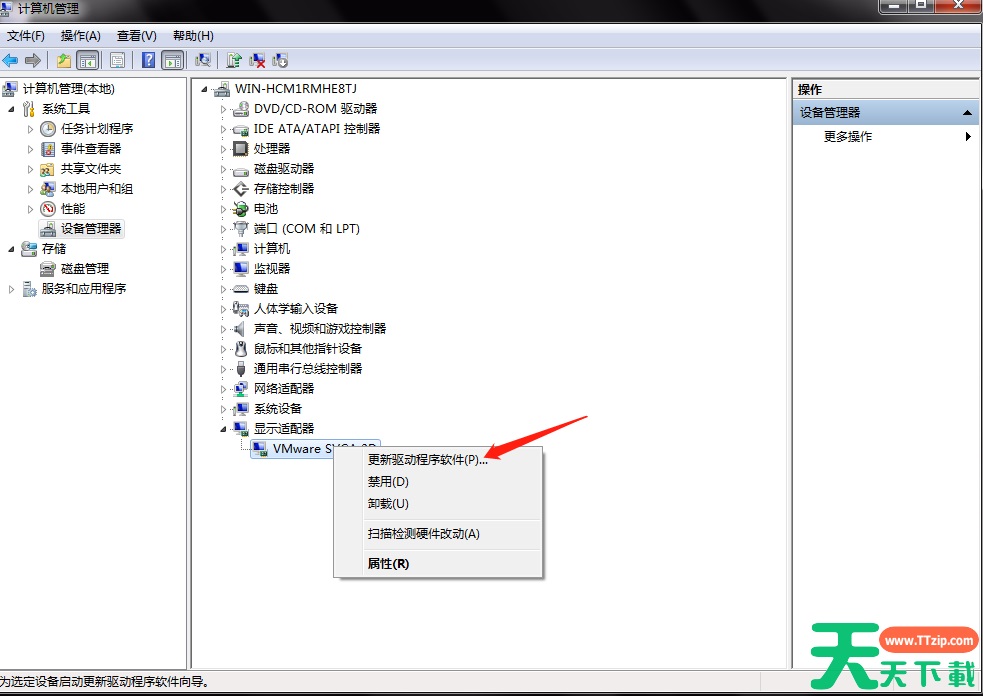983x696 pixels.
Task: Click the scan for hardware changes icon
Action: click(x=203, y=60)
